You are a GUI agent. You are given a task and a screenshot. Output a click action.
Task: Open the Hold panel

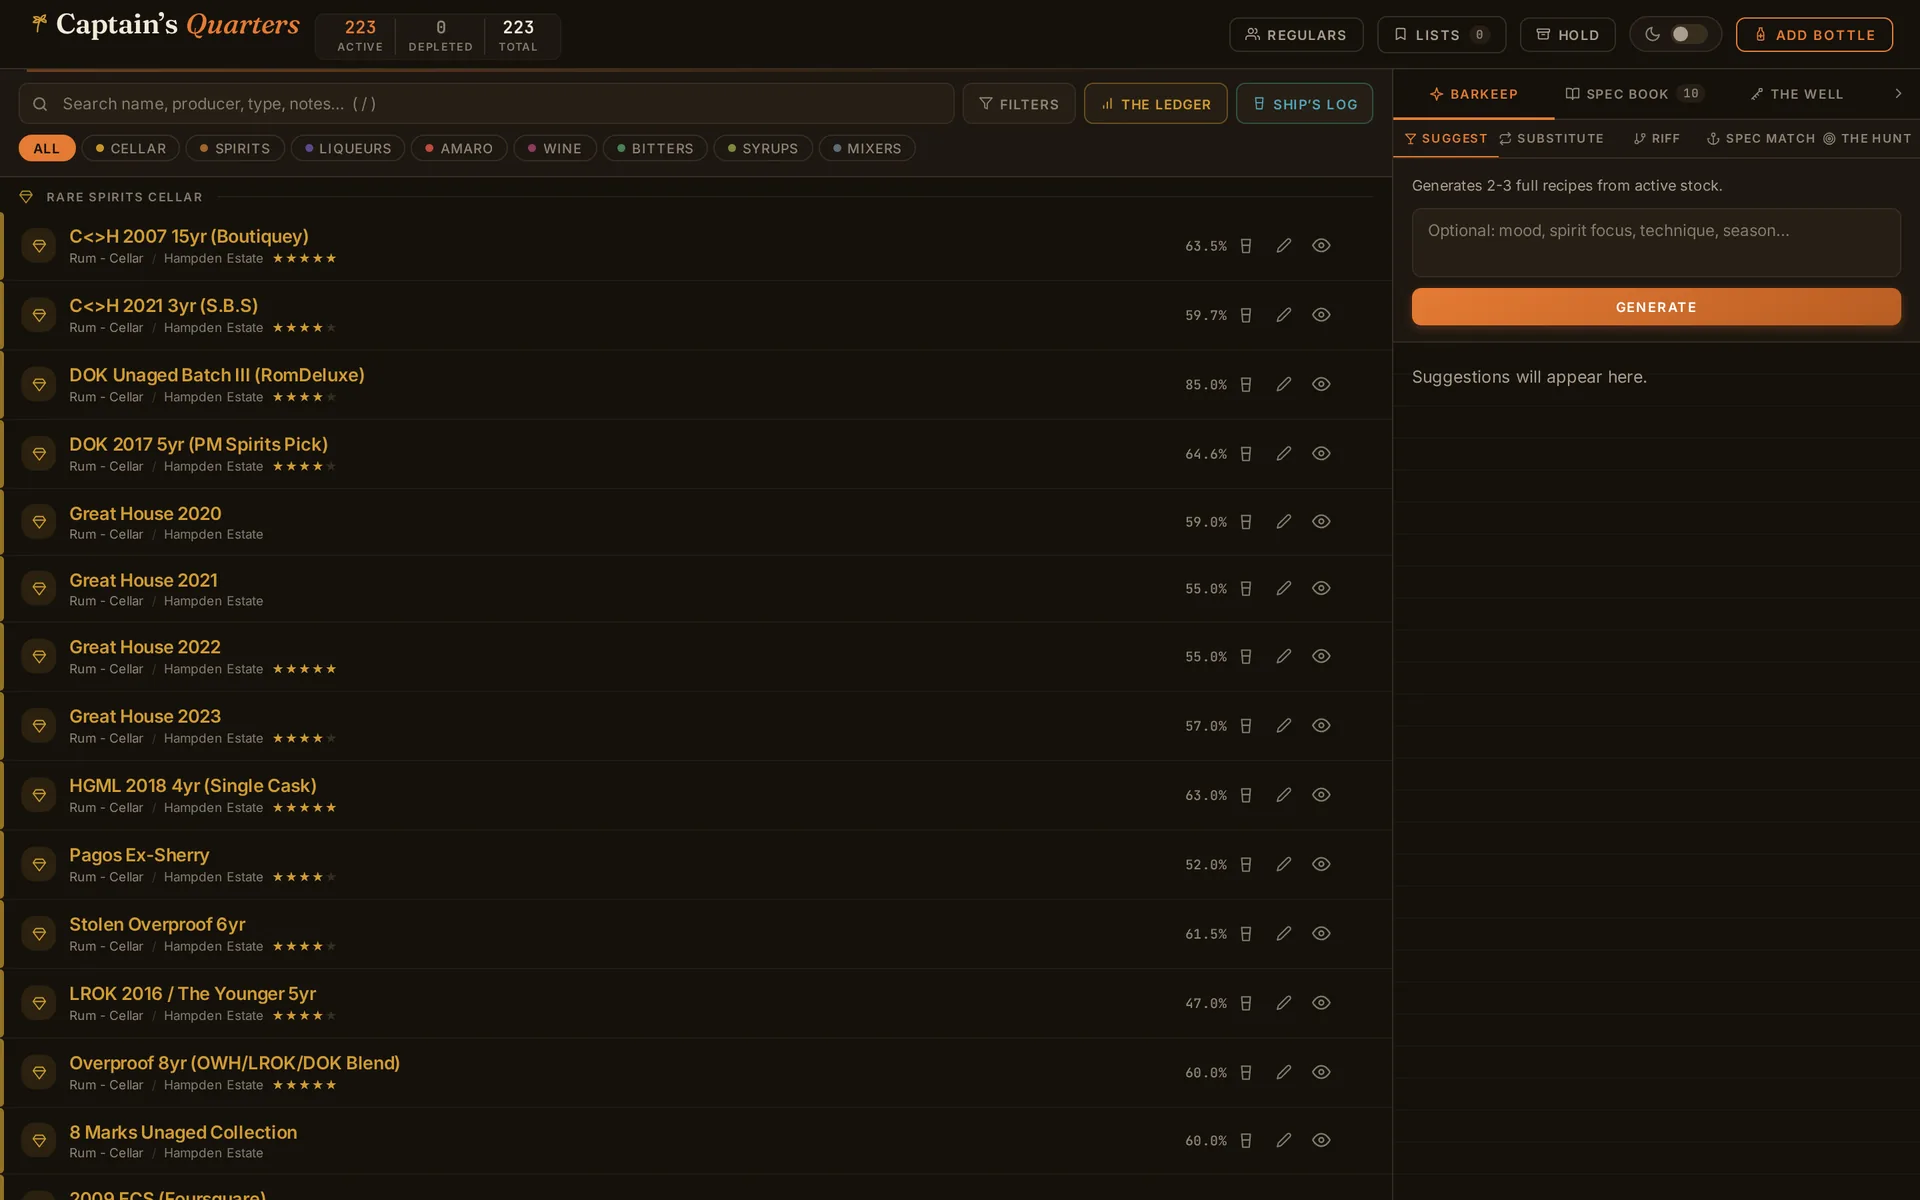[x=1567, y=35]
